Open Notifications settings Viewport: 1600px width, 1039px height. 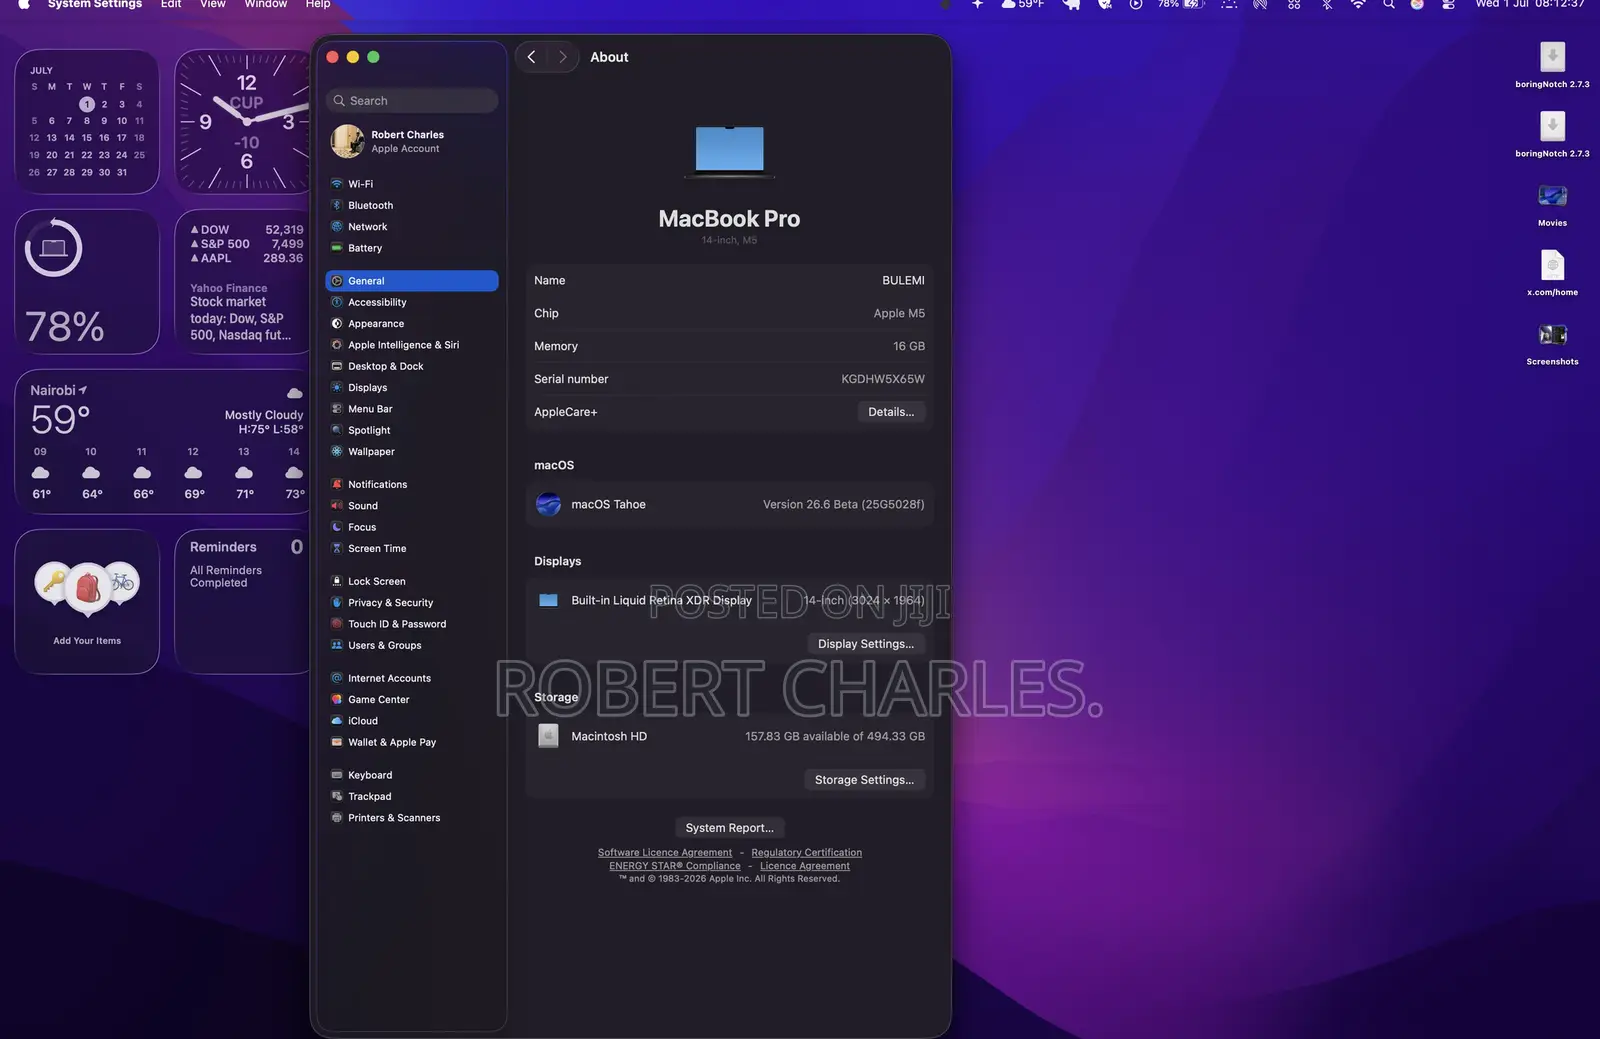tap(411, 484)
